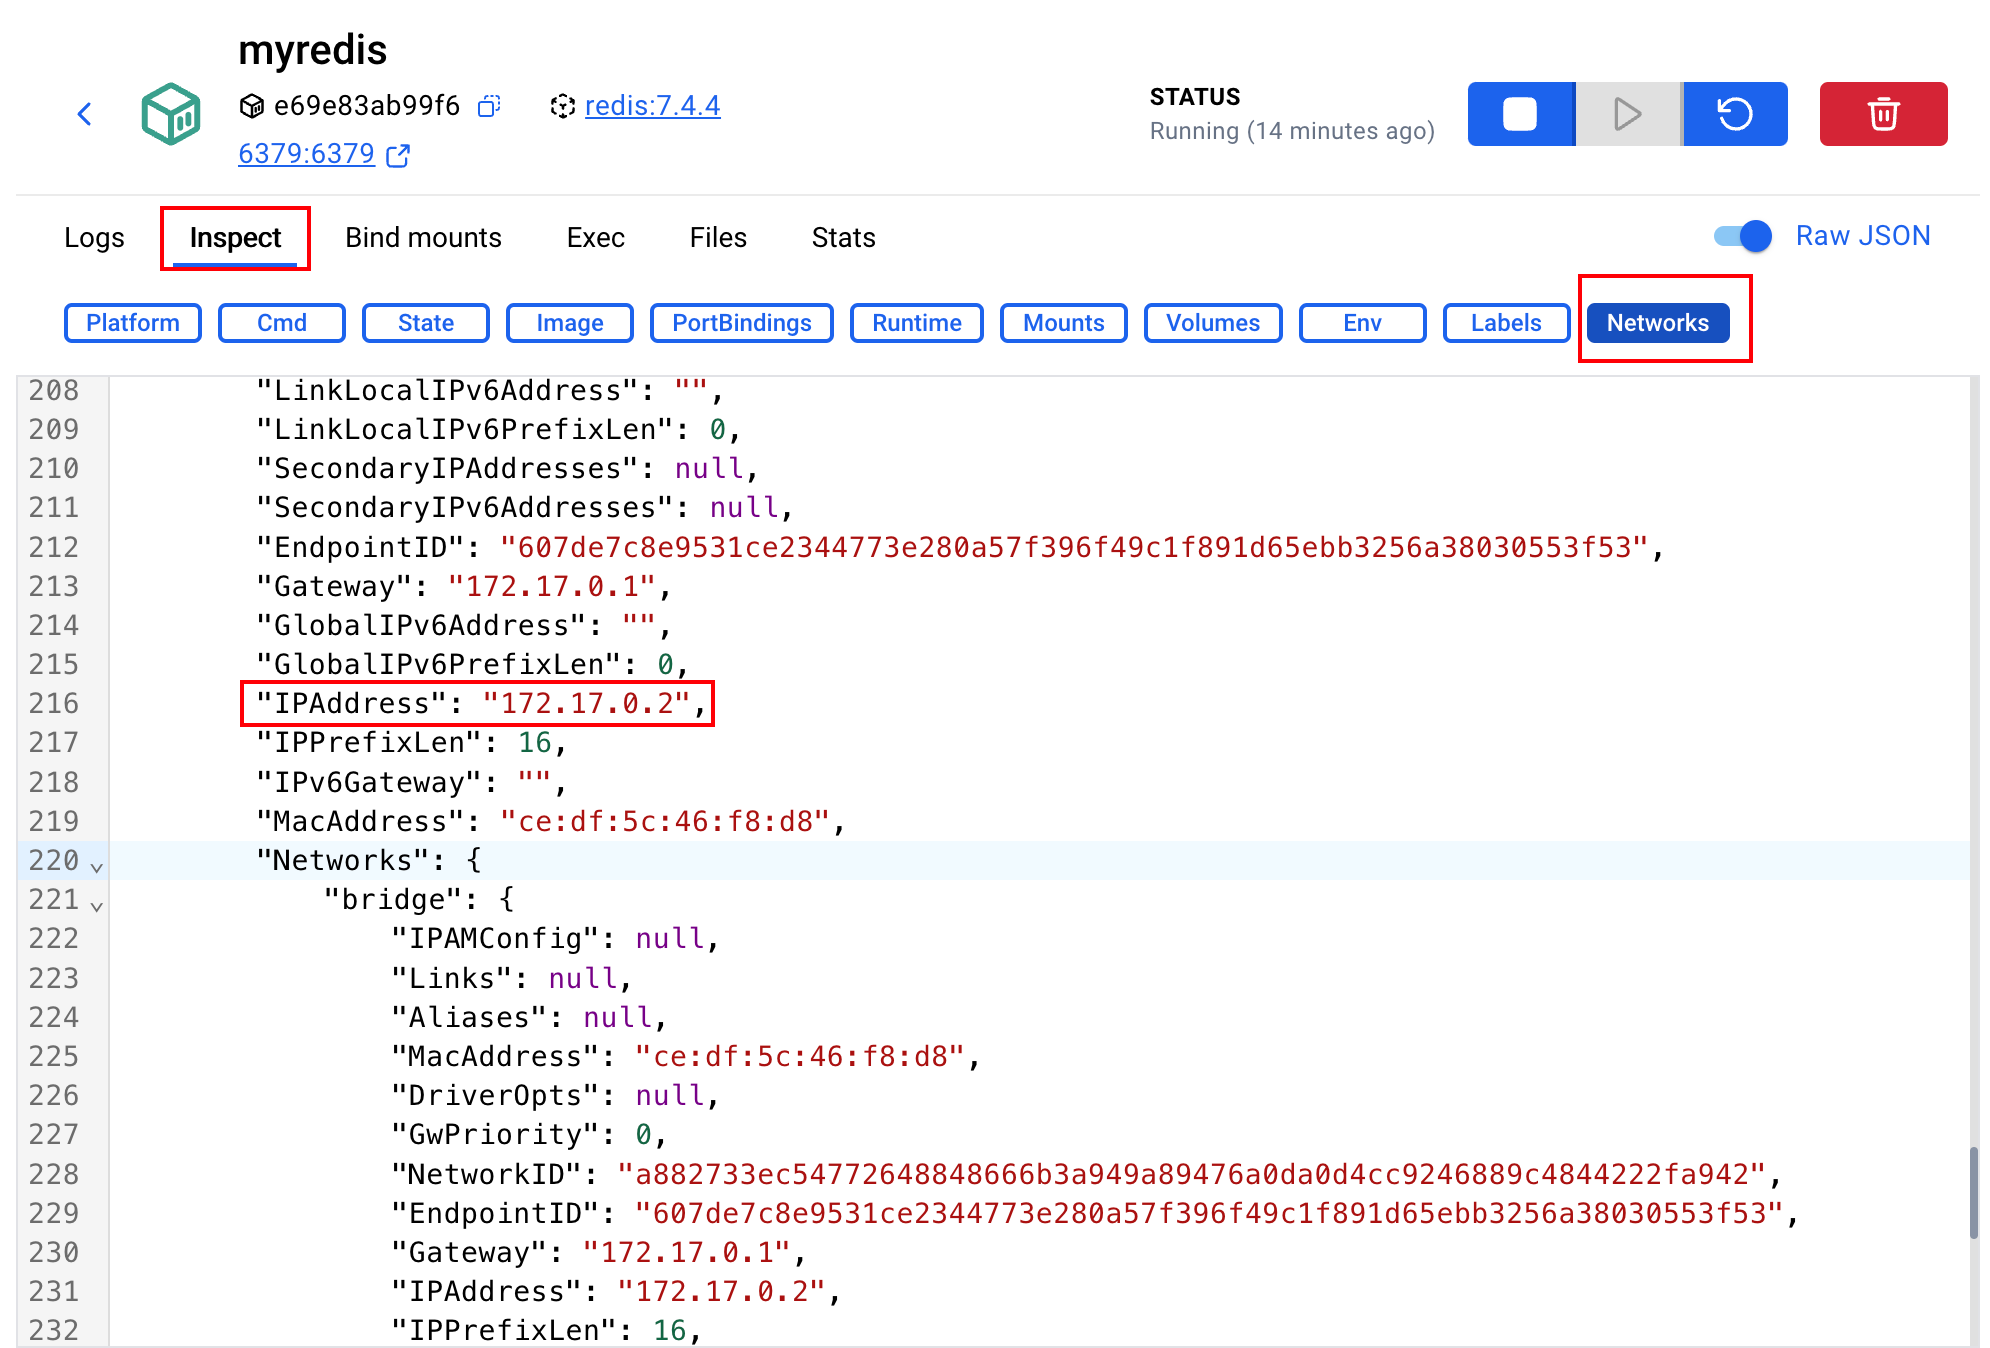Click the small container ID cube icon

252,106
